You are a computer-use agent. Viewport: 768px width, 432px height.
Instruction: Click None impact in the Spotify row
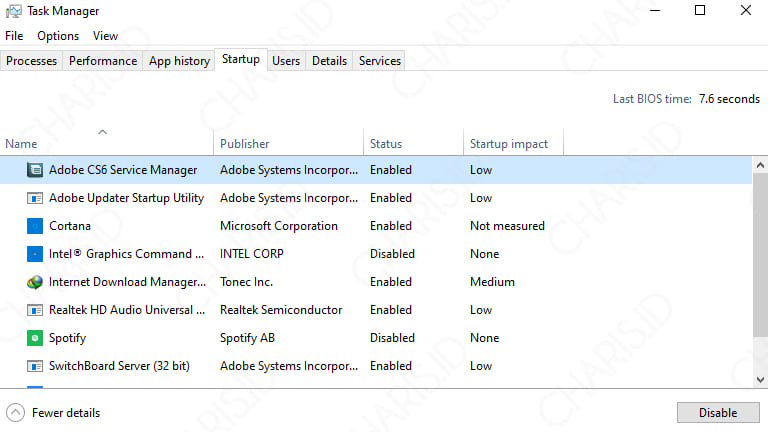(484, 338)
